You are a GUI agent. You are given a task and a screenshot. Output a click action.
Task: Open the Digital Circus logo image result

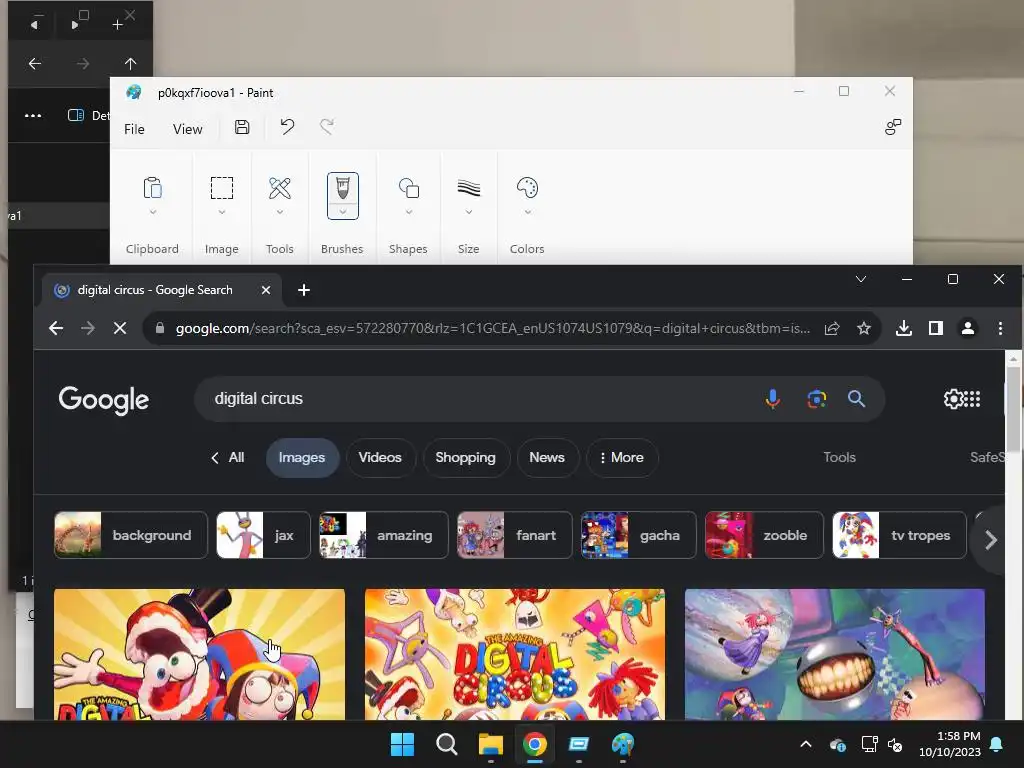coord(515,654)
